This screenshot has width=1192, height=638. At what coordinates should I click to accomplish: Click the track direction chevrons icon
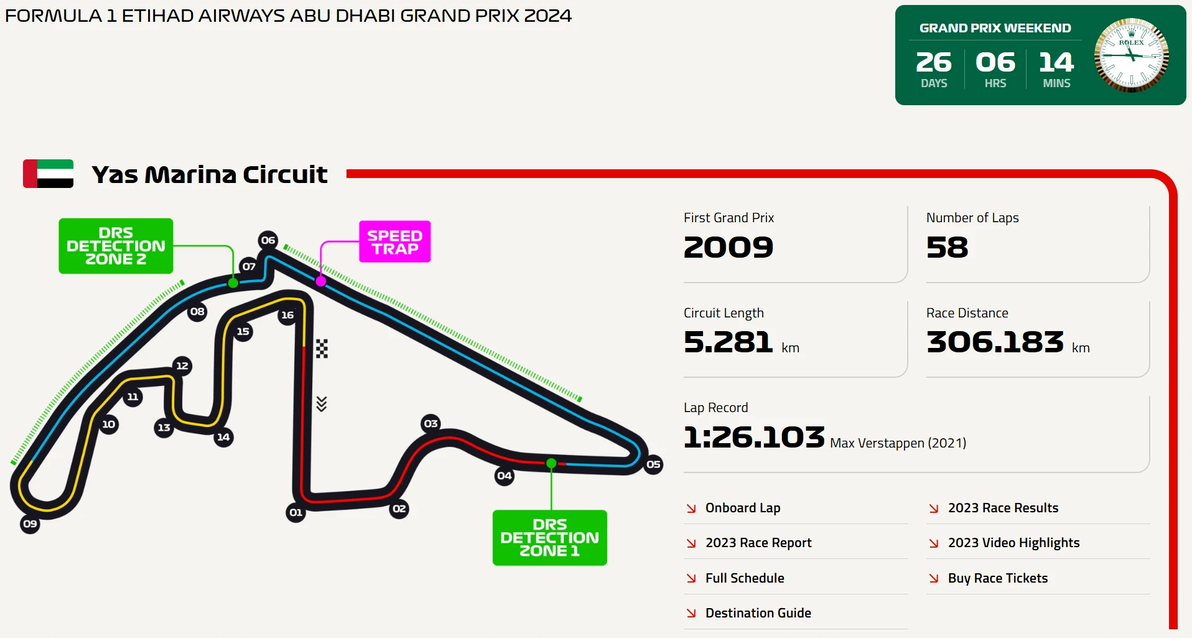click(x=321, y=403)
